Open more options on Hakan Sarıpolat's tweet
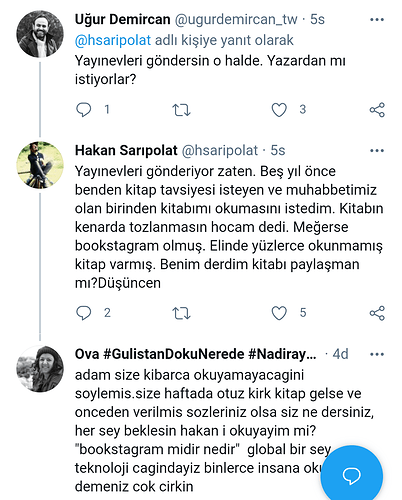The image size is (402, 500). [x=377, y=151]
